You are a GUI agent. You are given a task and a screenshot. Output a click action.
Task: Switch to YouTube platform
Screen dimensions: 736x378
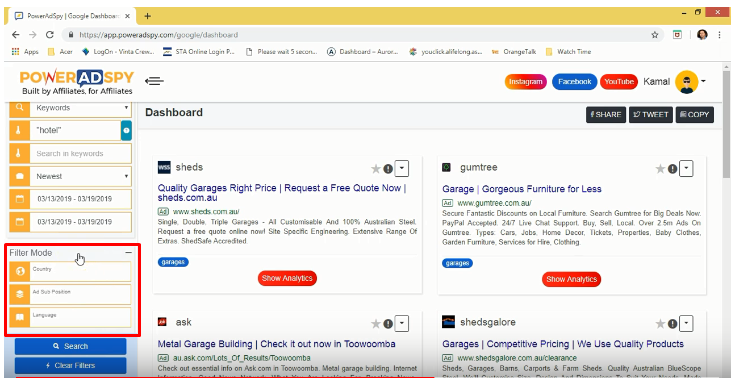pos(619,82)
